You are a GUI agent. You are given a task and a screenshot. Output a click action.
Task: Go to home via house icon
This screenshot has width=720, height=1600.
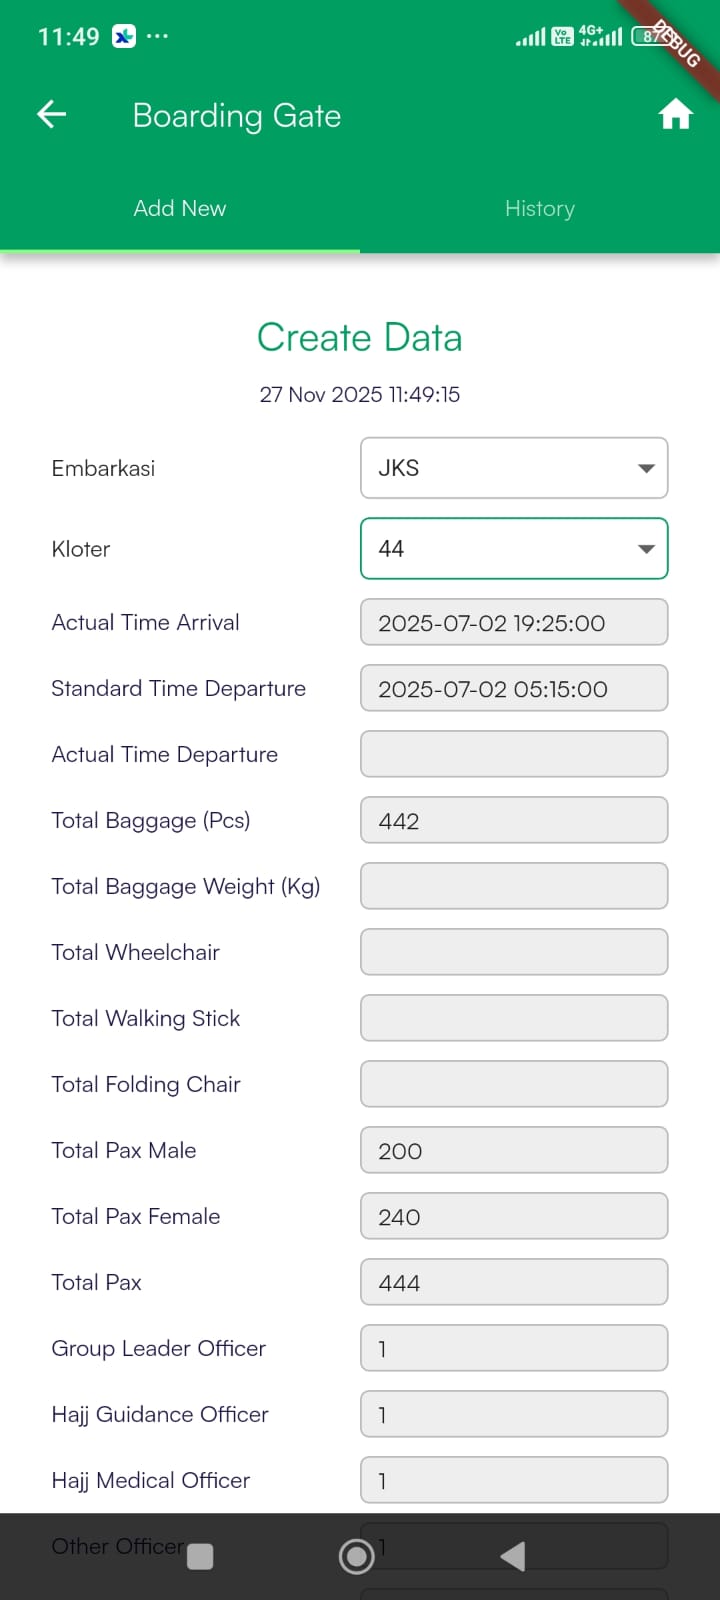point(675,115)
